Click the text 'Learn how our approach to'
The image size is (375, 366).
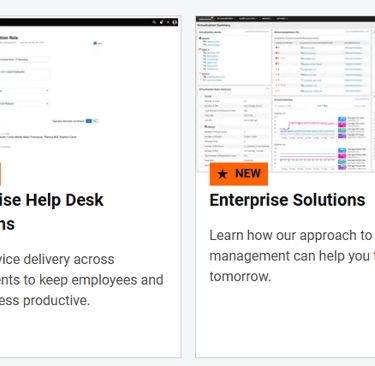click(x=291, y=235)
